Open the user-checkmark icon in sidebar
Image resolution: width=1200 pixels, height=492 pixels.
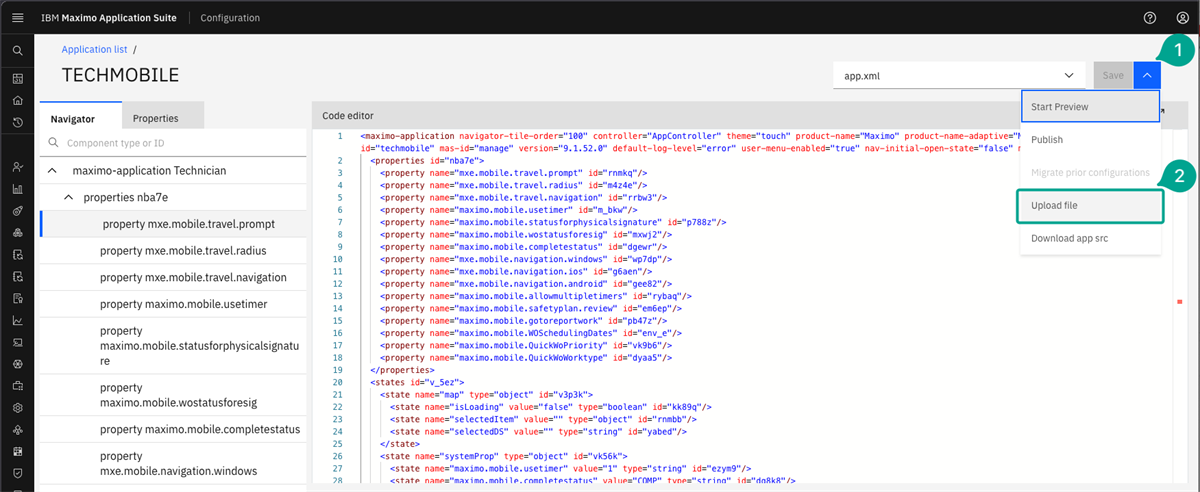pos(17,166)
